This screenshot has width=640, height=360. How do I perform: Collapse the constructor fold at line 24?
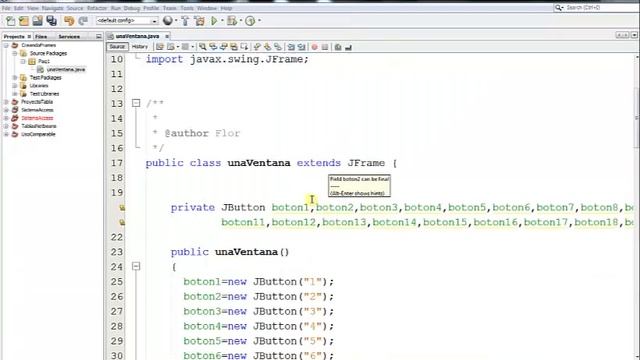coord(136,267)
